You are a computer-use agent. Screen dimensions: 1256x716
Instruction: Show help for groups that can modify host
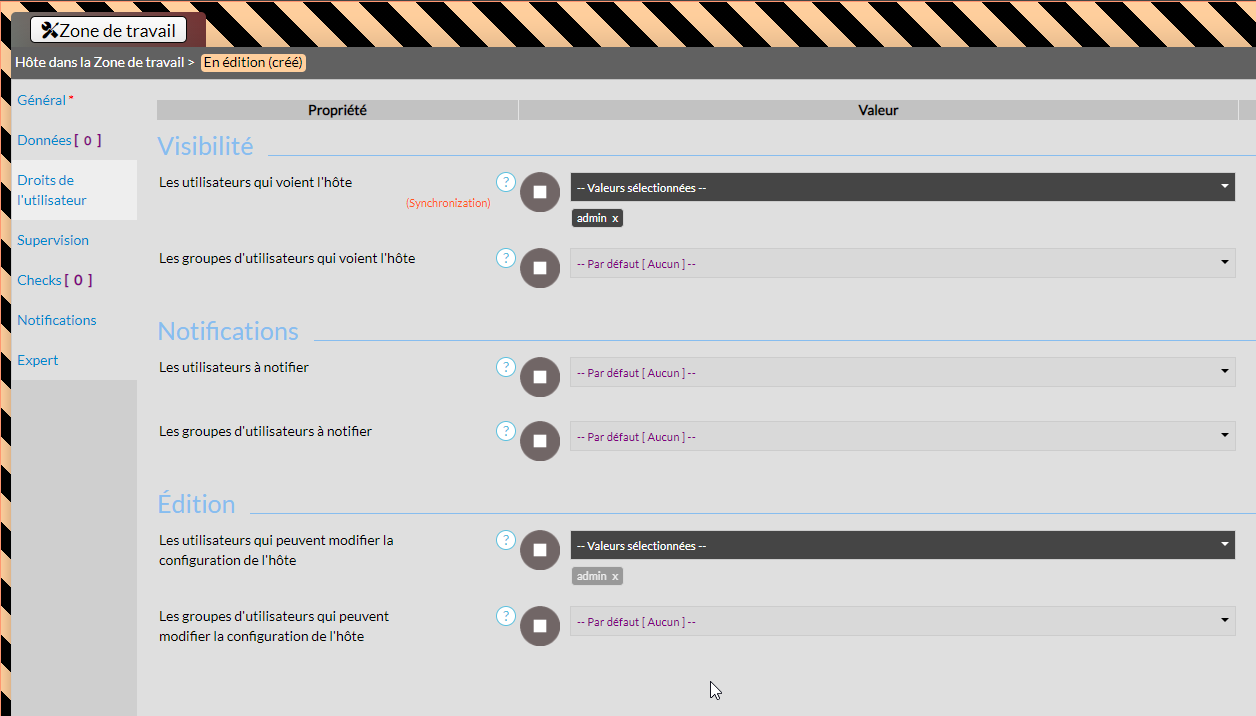(506, 616)
